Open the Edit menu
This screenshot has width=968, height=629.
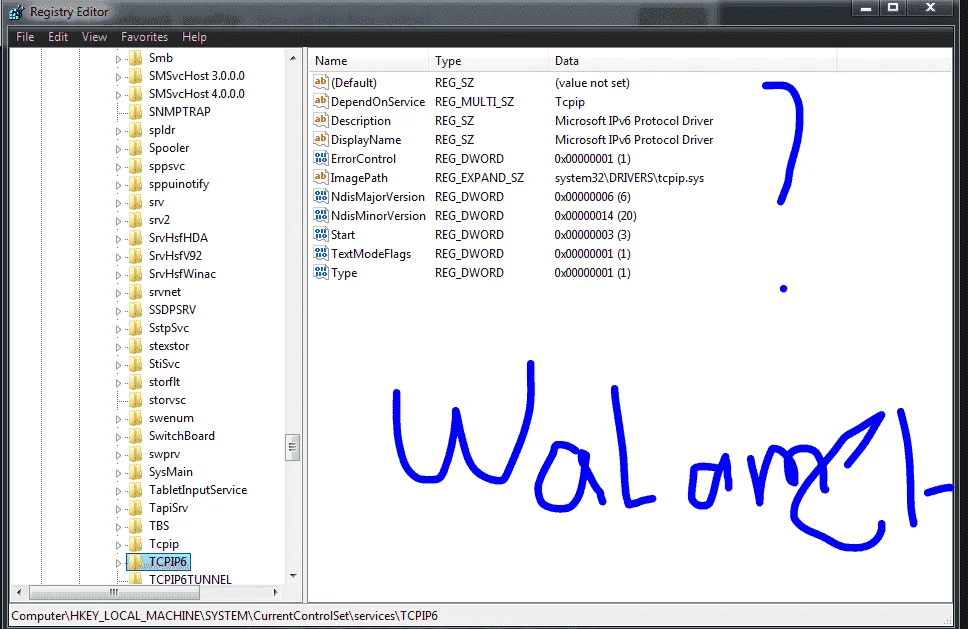pos(57,37)
